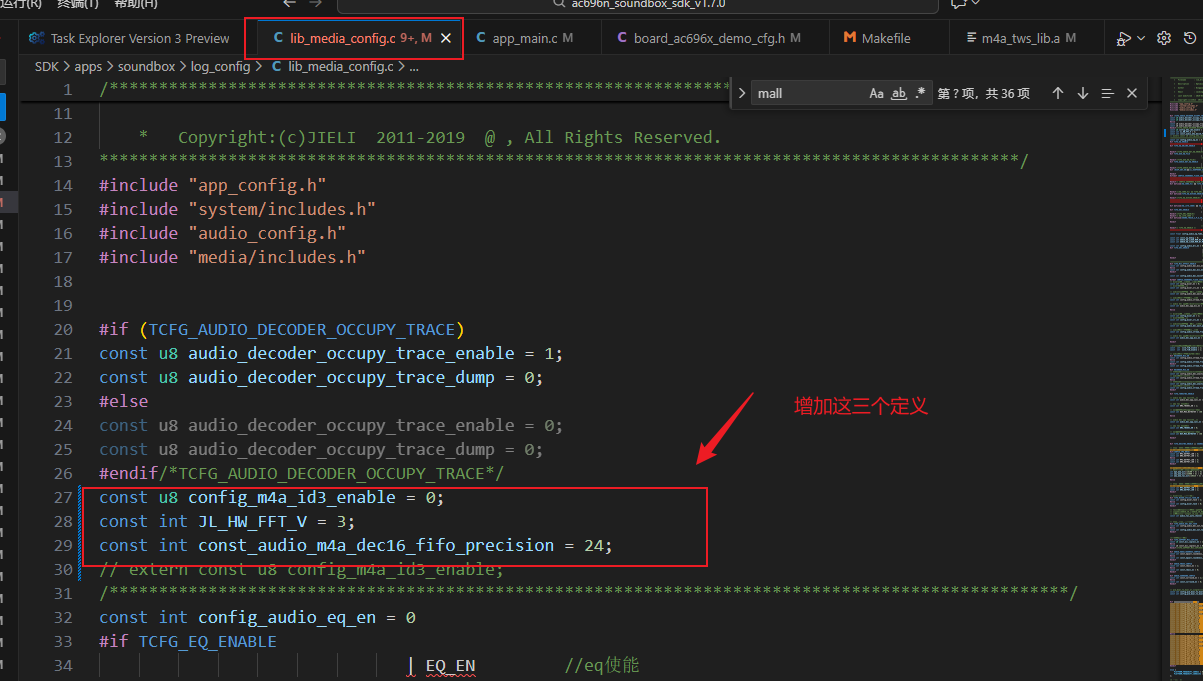Viewport: 1203px width, 681px height.
Task: Open the soundbox breadcrumb folder
Action: coord(146,67)
